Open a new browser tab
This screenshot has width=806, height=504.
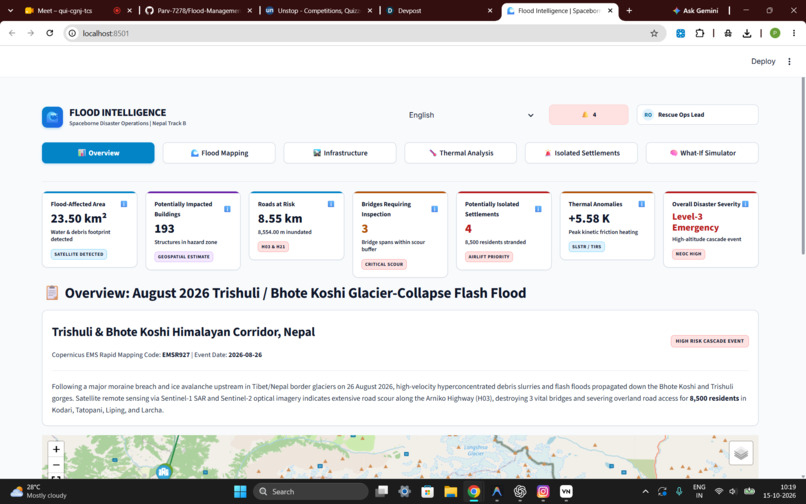629,10
